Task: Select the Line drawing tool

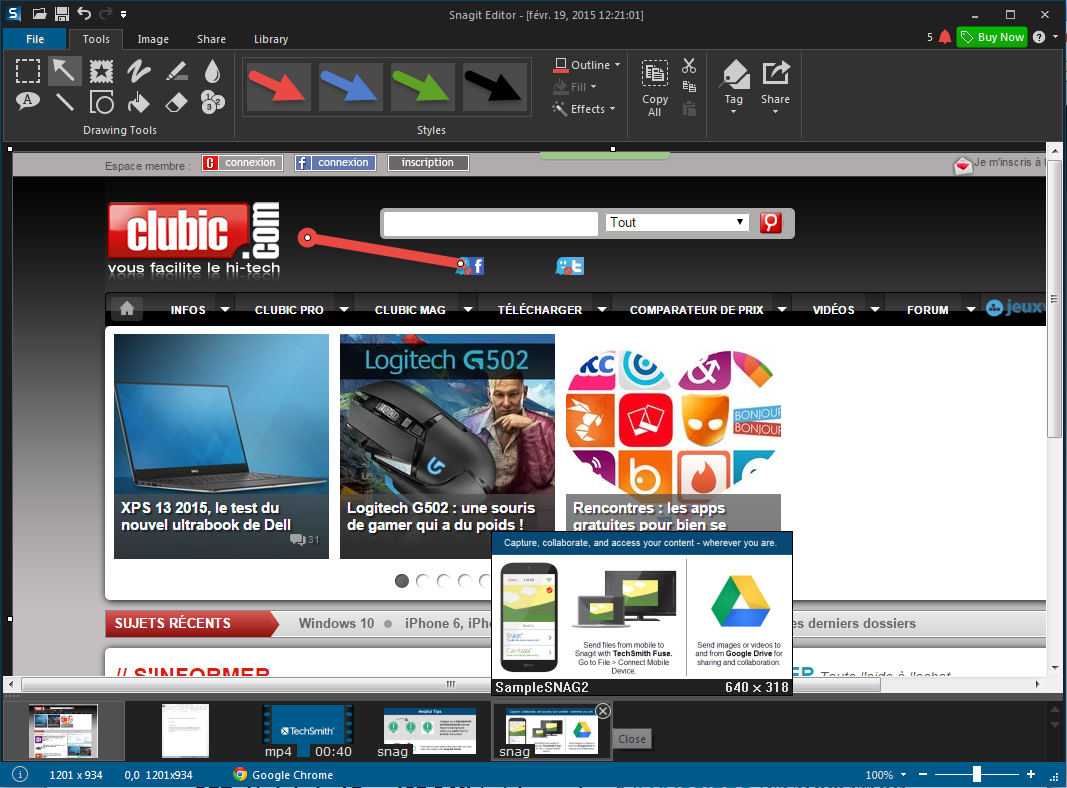Action: [65, 102]
